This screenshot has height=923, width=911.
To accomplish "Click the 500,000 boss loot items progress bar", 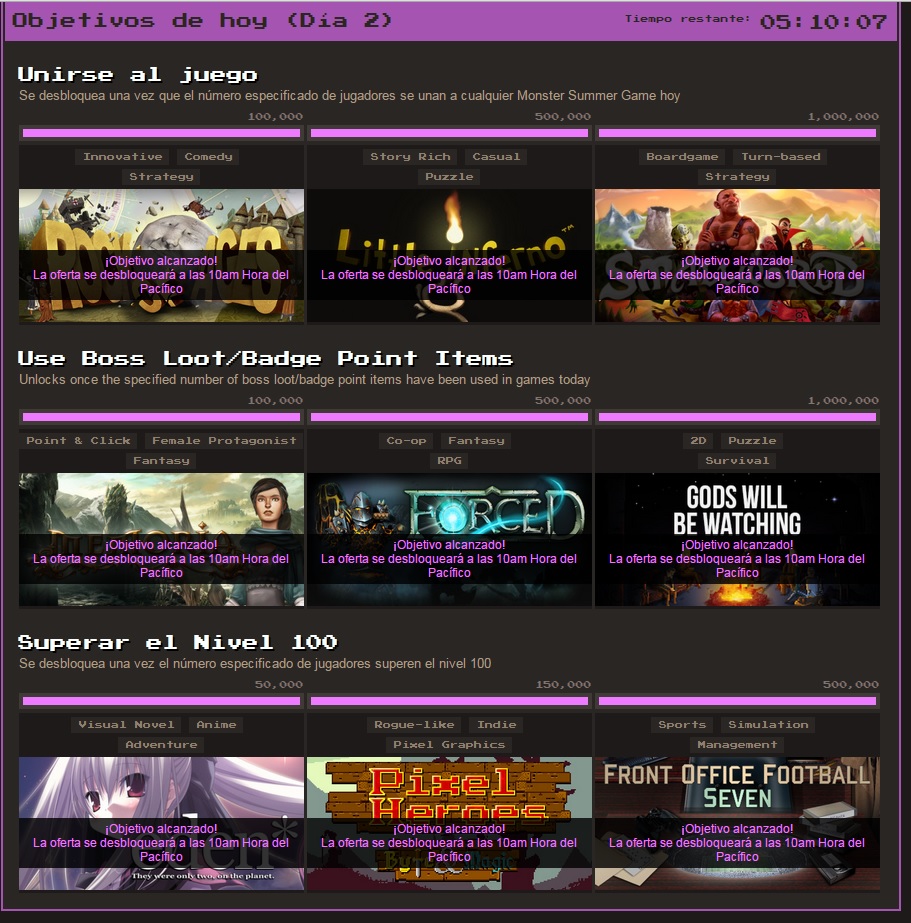I will click(x=449, y=417).
